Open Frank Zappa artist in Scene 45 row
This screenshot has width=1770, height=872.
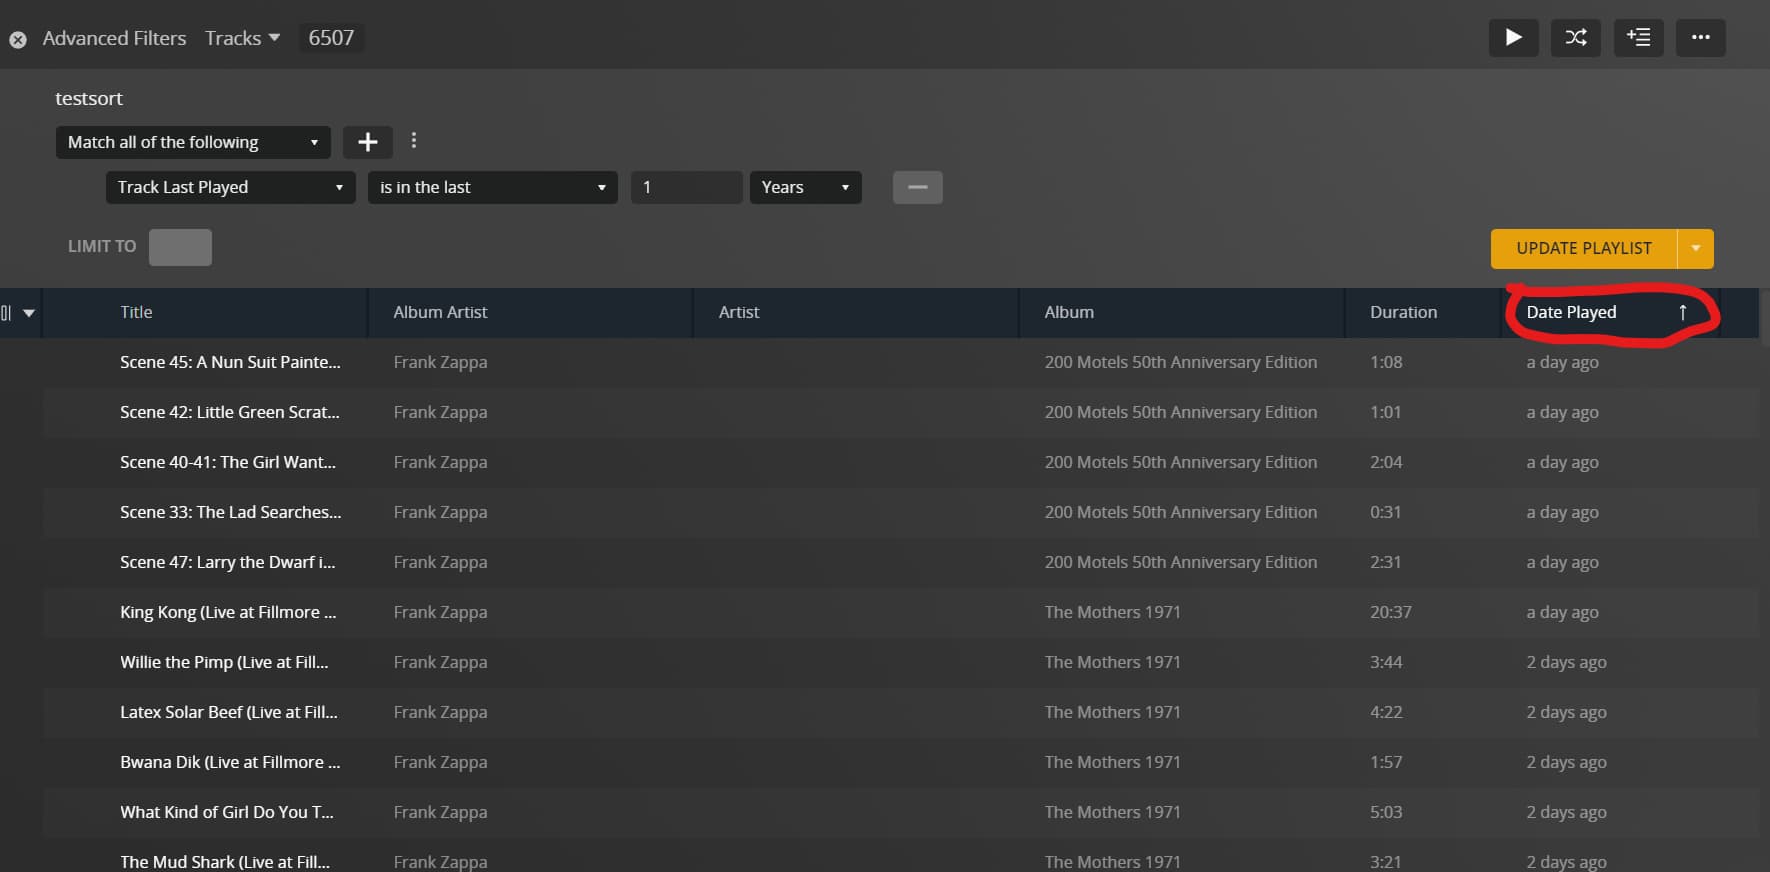tap(440, 362)
